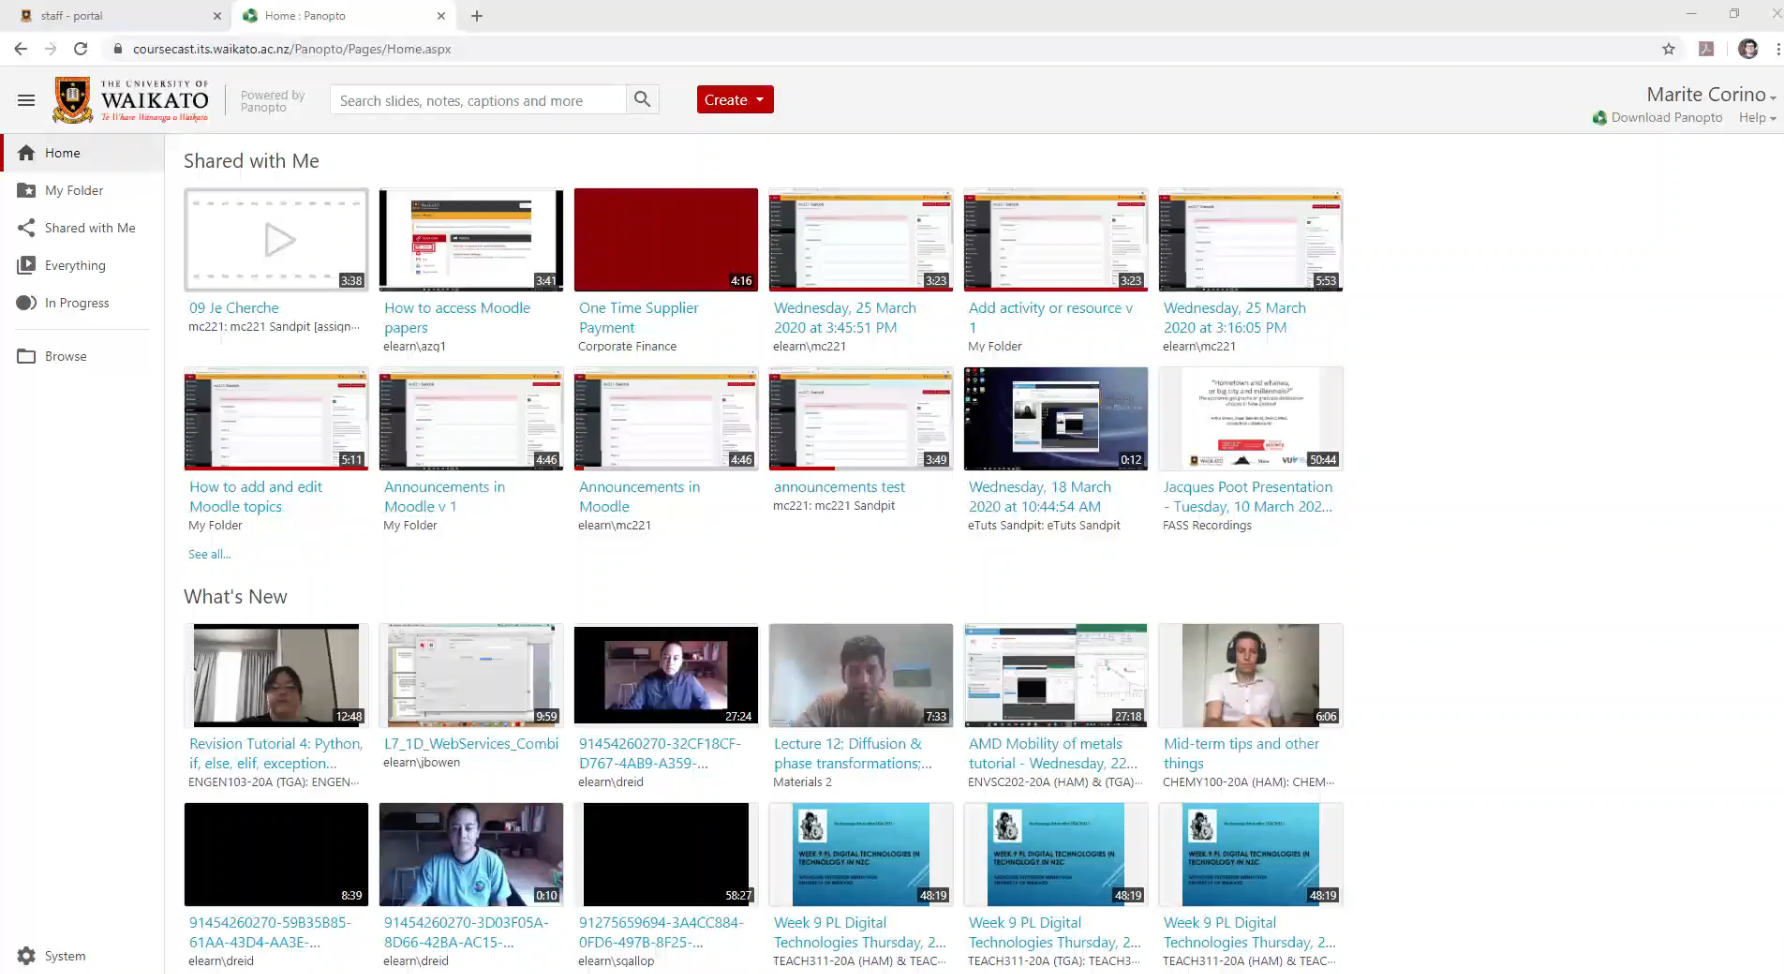Image resolution: width=1784 pixels, height=974 pixels.
Task: Open Browse in the sidebar
Action: tap(66, 356)
